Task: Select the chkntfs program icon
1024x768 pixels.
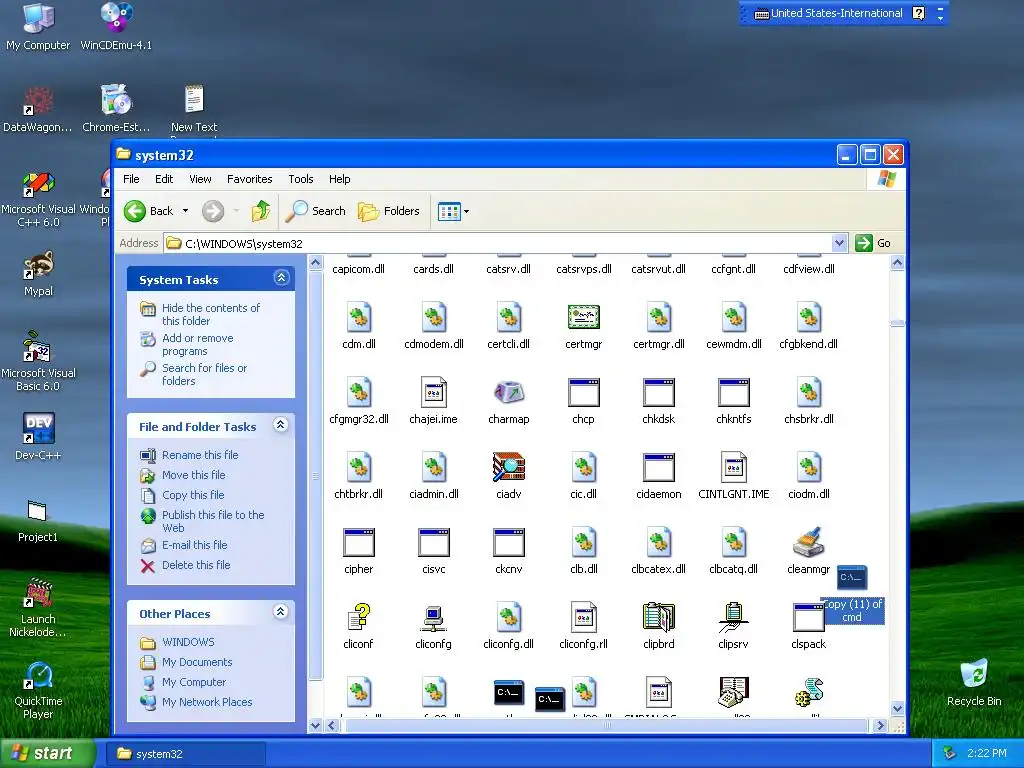Action: (733, 393)
